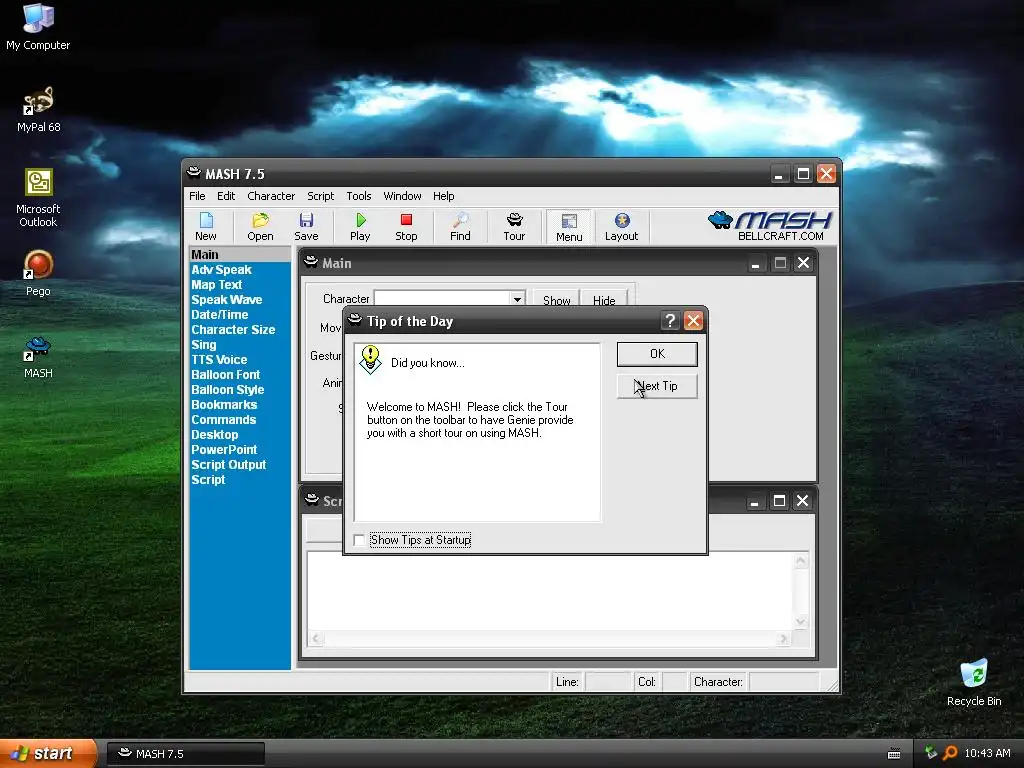This screenshot has width=1024, height=768.
Task: Select Desktop in the sidebar
Action: 215,435
